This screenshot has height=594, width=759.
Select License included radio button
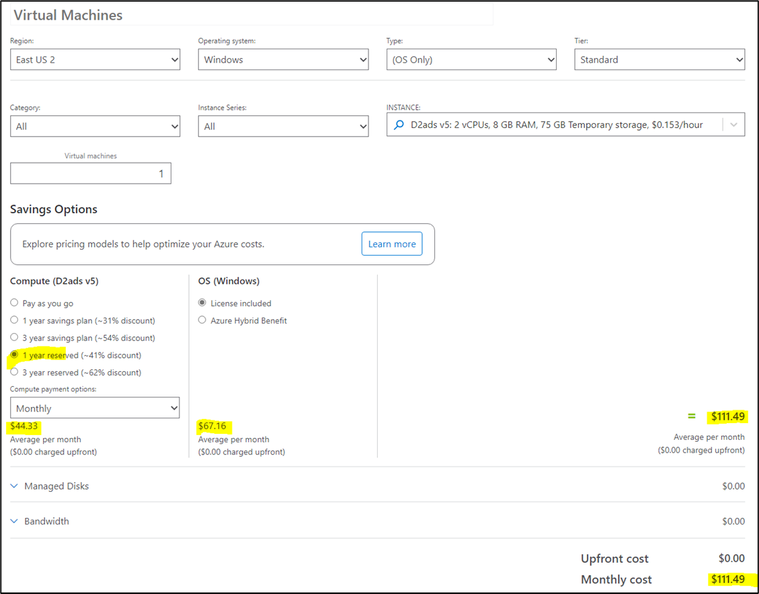coord(202,303)
